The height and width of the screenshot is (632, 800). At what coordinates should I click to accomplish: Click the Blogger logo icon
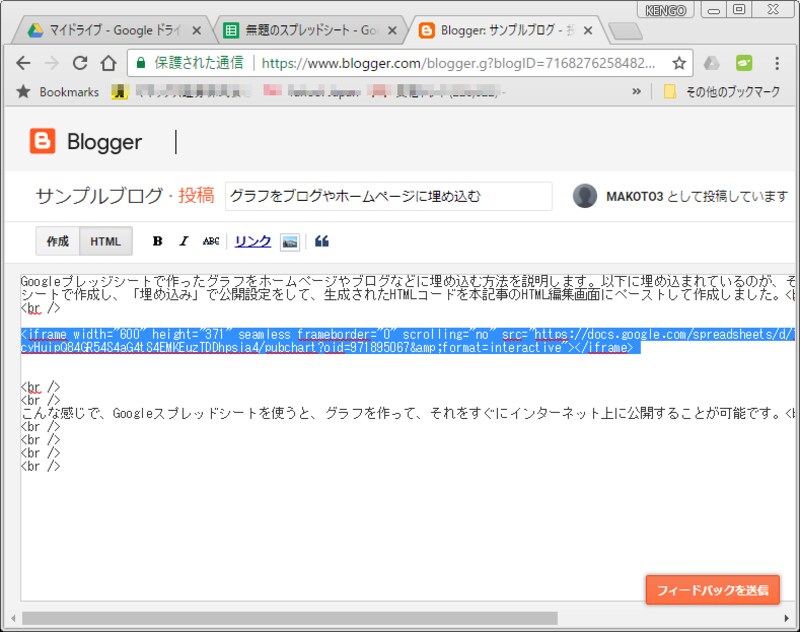pos(40,141)
